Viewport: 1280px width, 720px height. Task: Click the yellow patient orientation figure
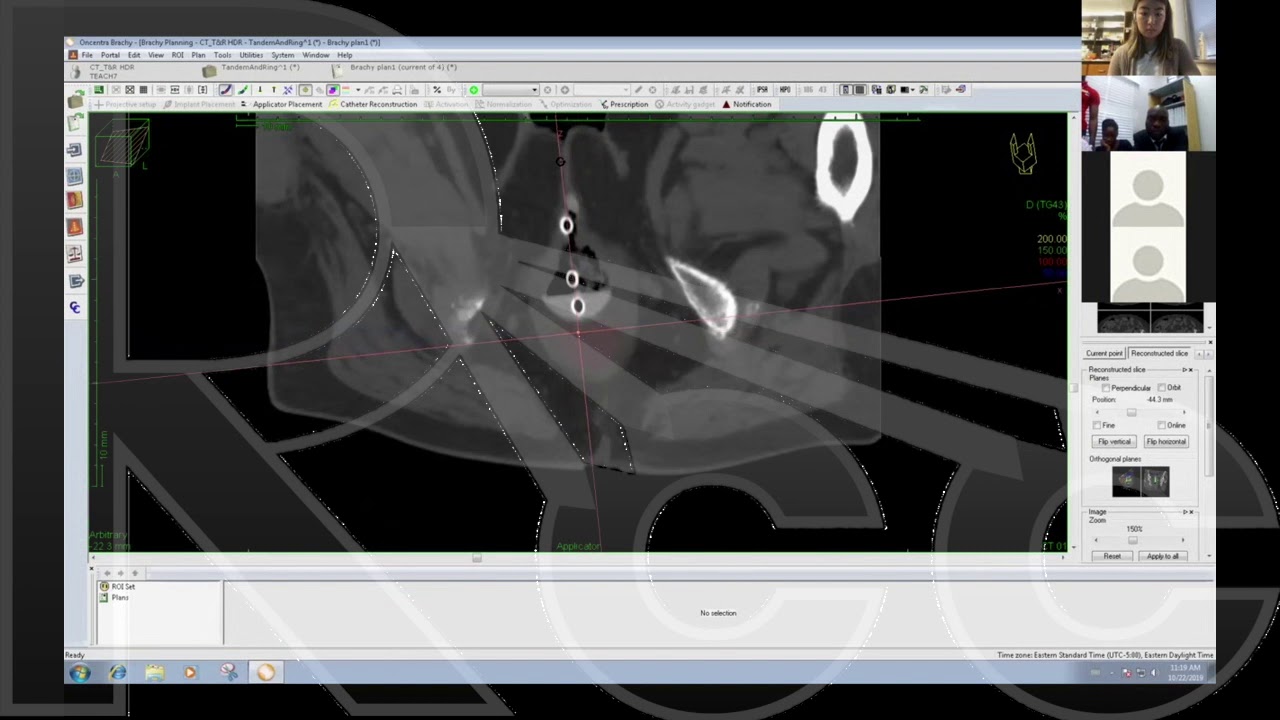click(1023, 153)
